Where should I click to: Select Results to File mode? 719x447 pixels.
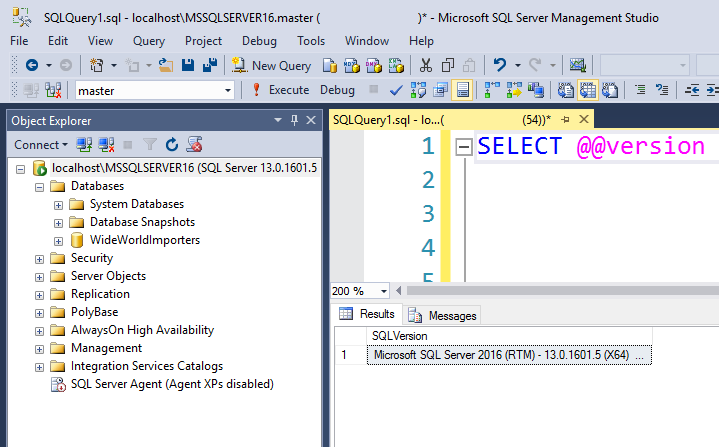(610, 90)
